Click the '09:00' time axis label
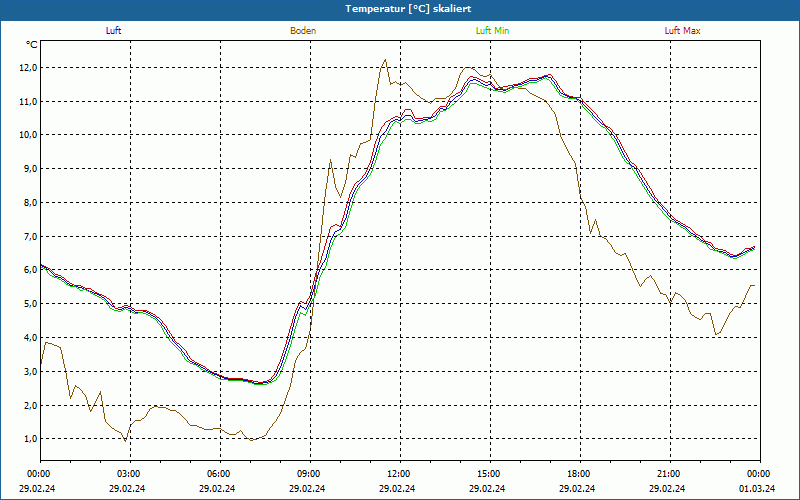800x500 pixels. coord(310,474)
